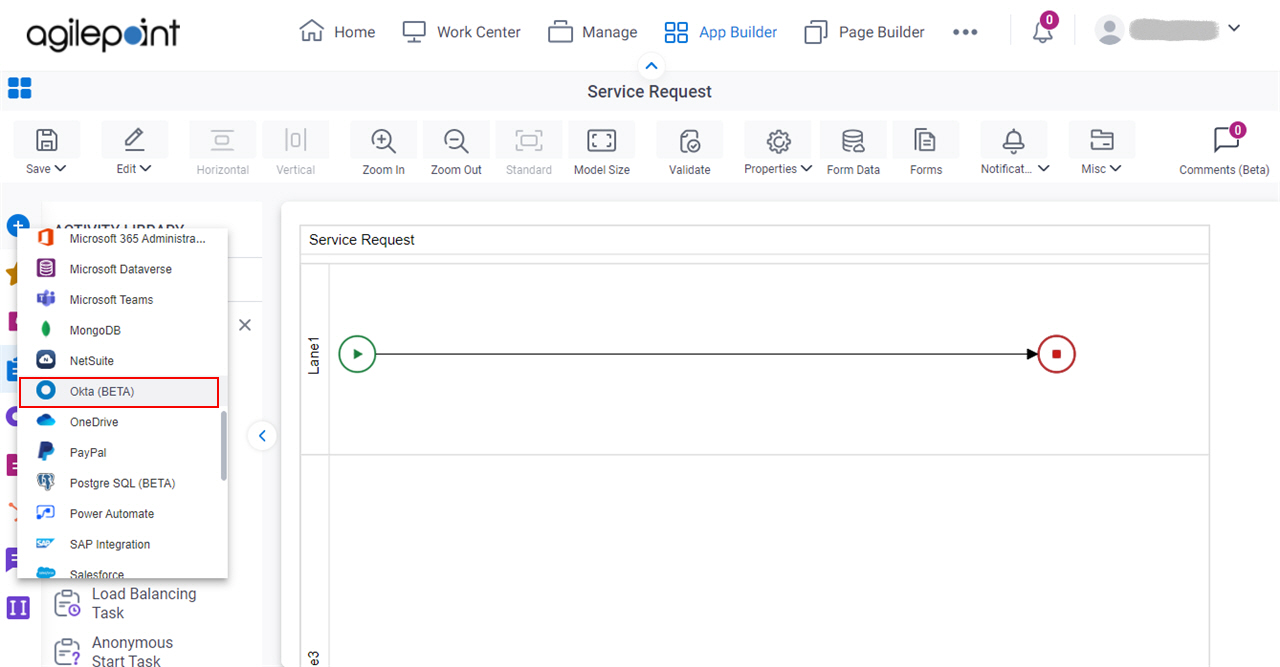Click the Service Request pool title

362,240
